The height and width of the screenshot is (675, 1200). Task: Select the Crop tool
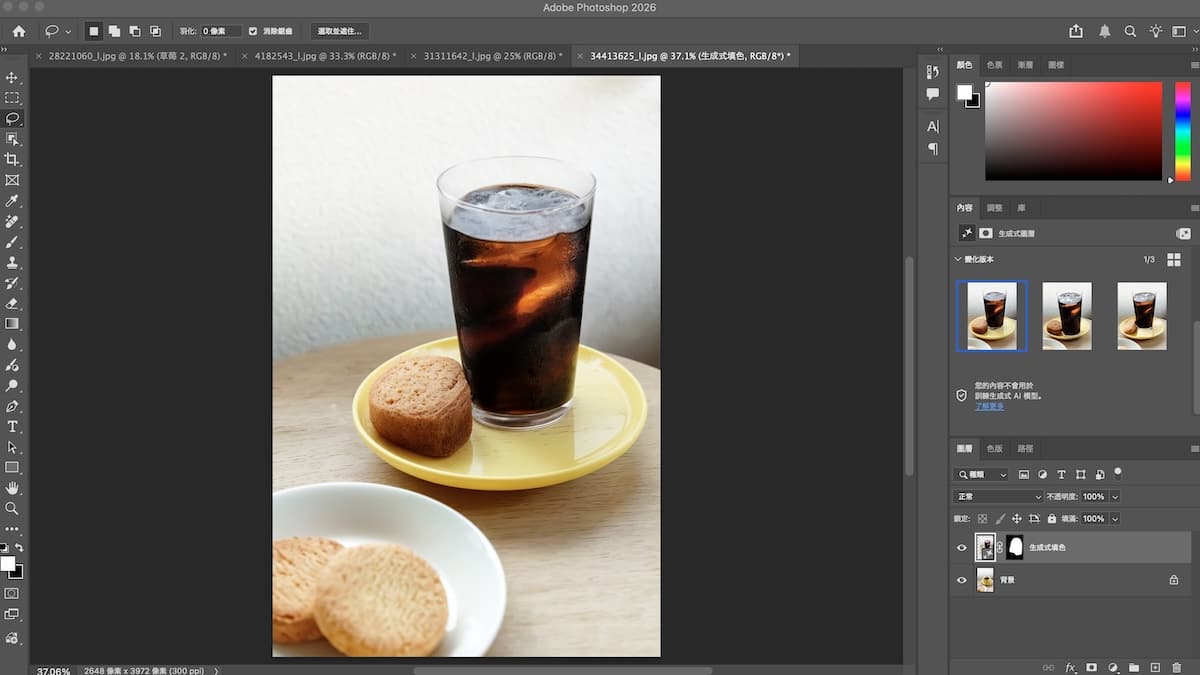tap(12, 159)
